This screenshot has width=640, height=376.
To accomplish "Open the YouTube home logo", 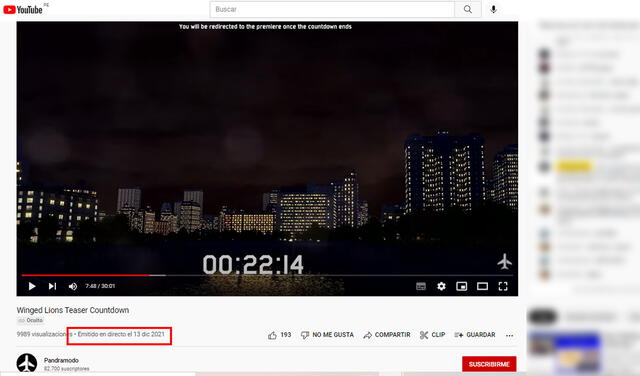I will (23, 9).
